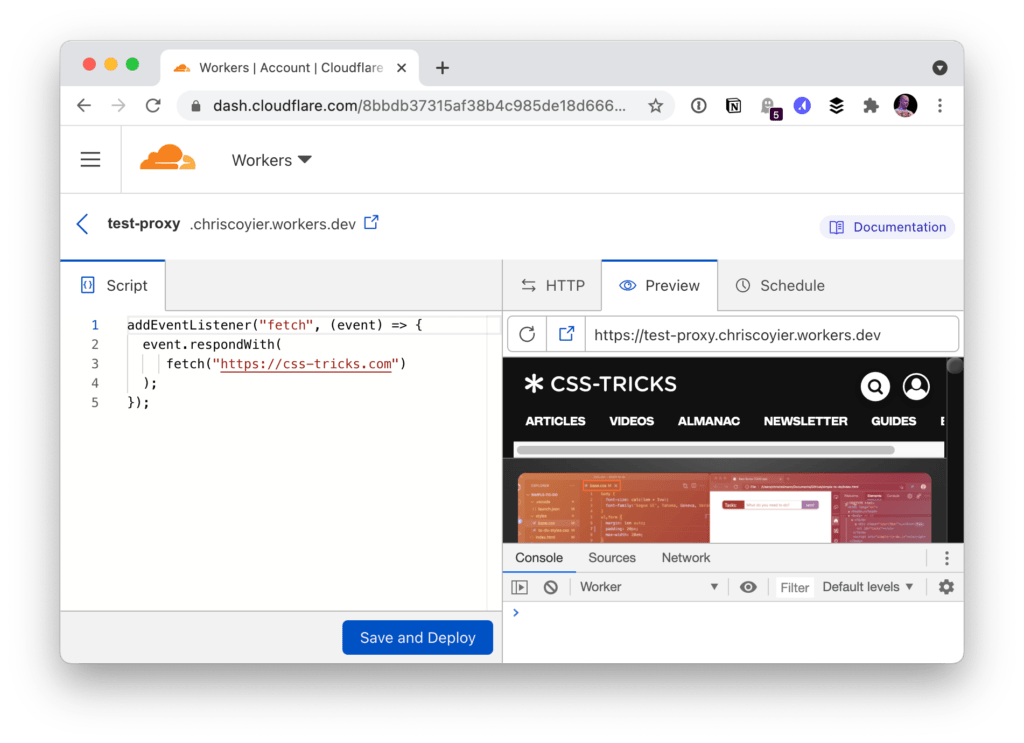Open the Cloudflare hamburger menu
1024x743 pixels.
[x=91, y=159]
